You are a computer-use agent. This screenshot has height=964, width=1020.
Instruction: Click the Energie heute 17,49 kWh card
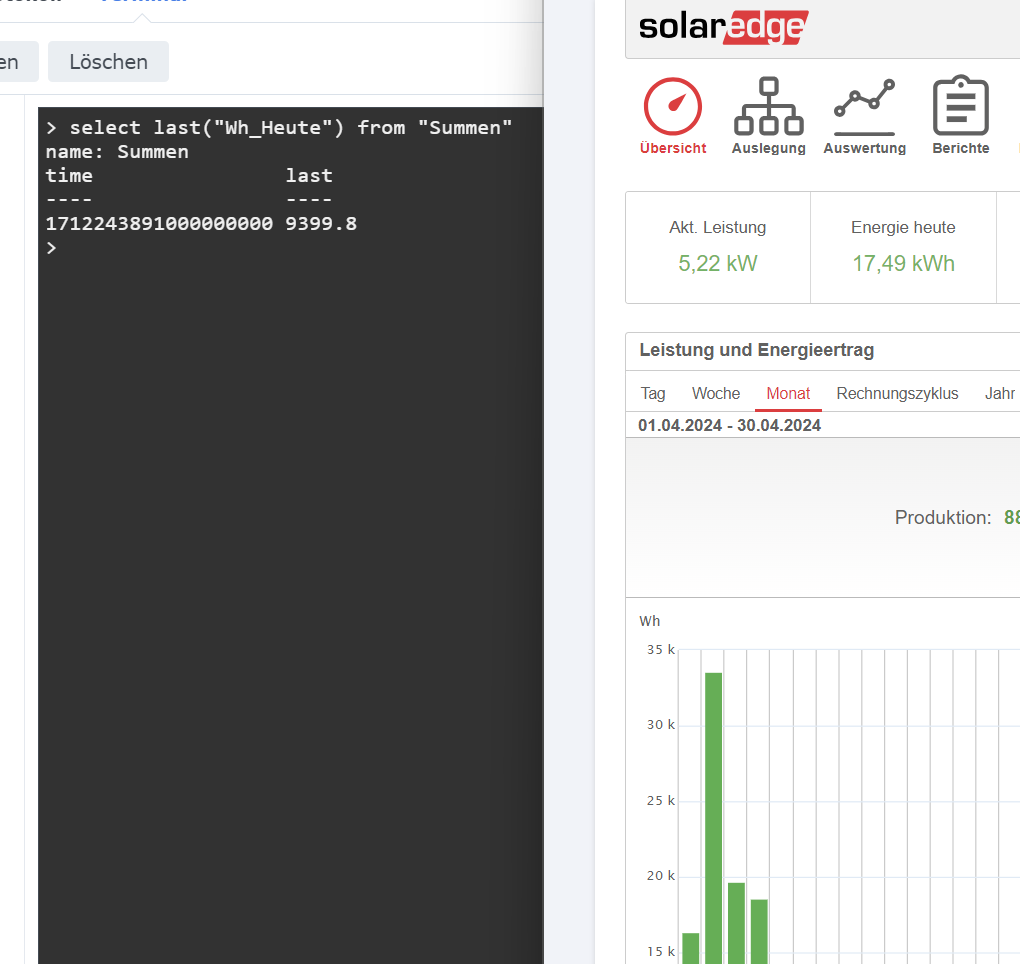pyautogui.click(x=903, y=247)
